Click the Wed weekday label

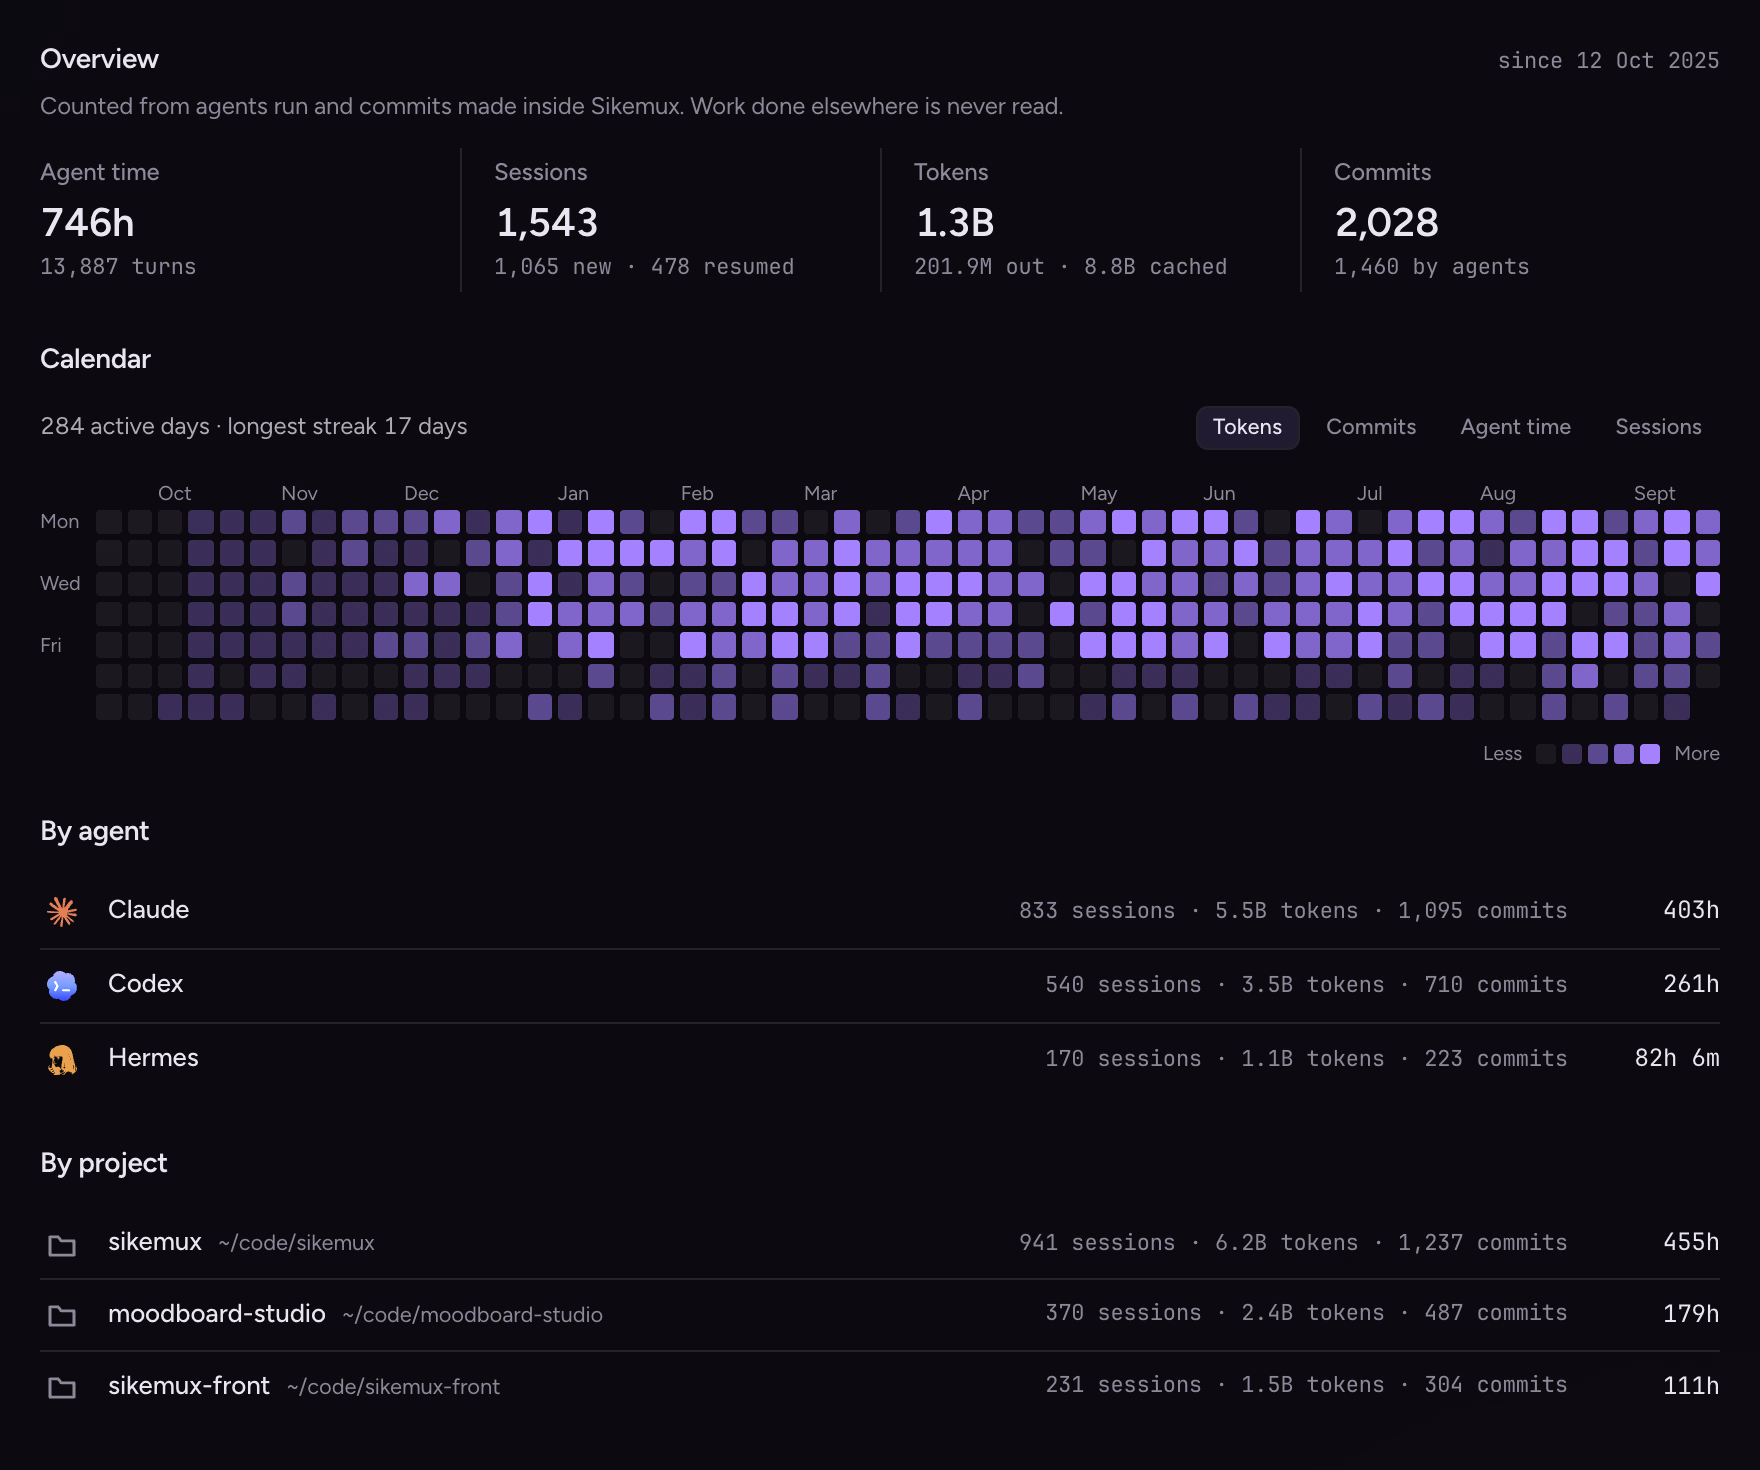60,583
